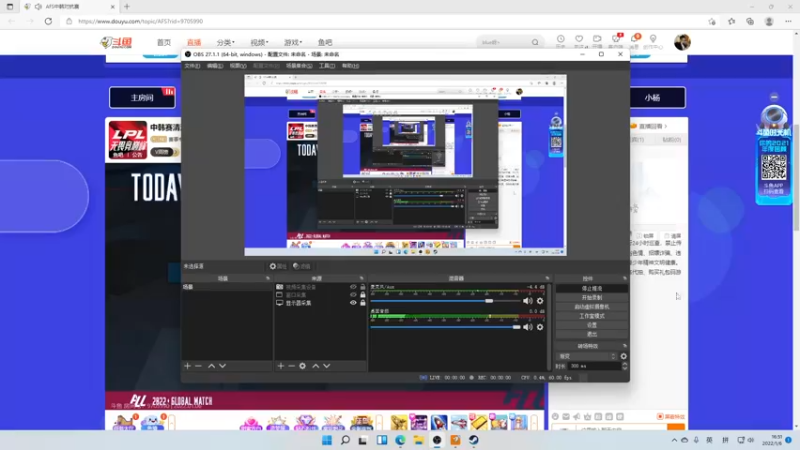The height and width of the screenshot is (450, 800).
Task: Click Start Recording button in Controls
Action: coord(592,297)
